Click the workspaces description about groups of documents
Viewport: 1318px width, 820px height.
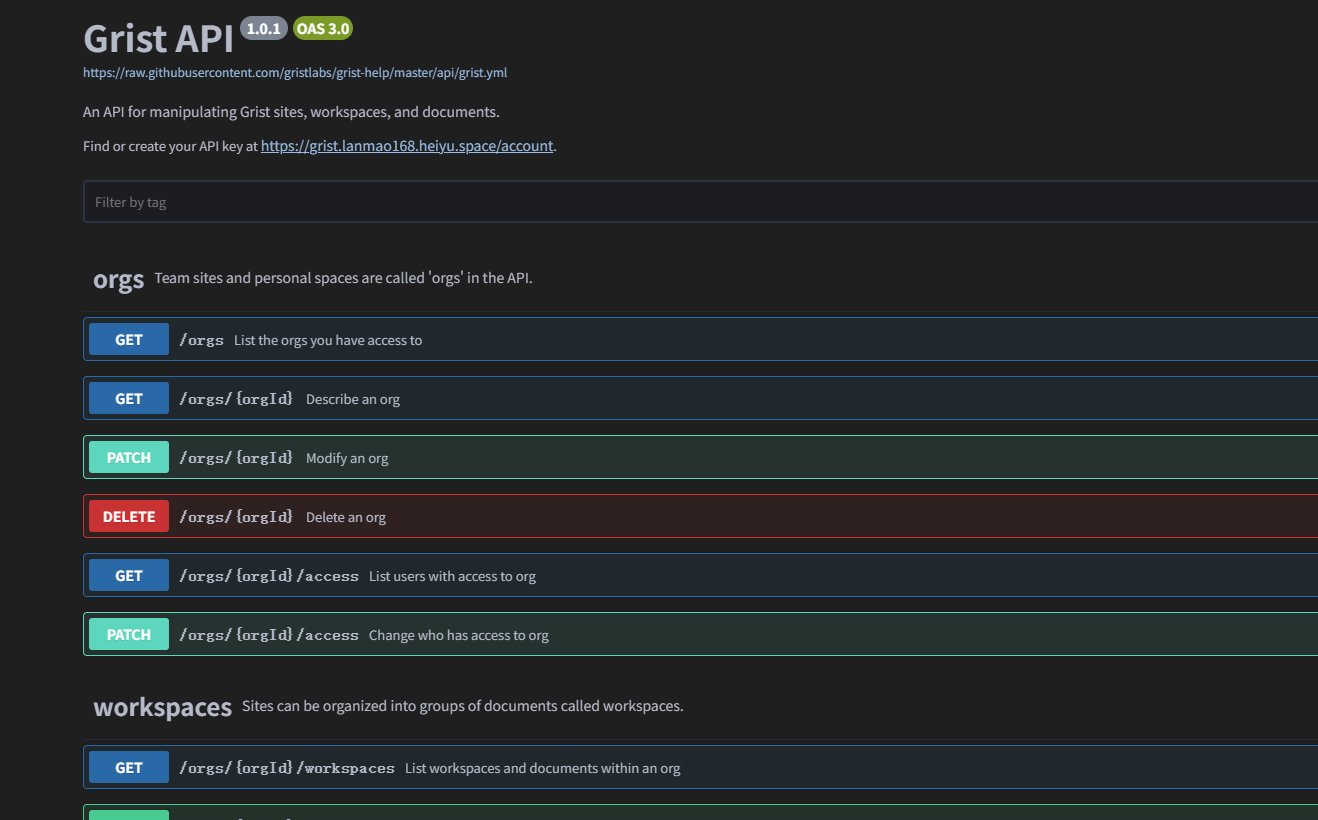pos(462,706)
